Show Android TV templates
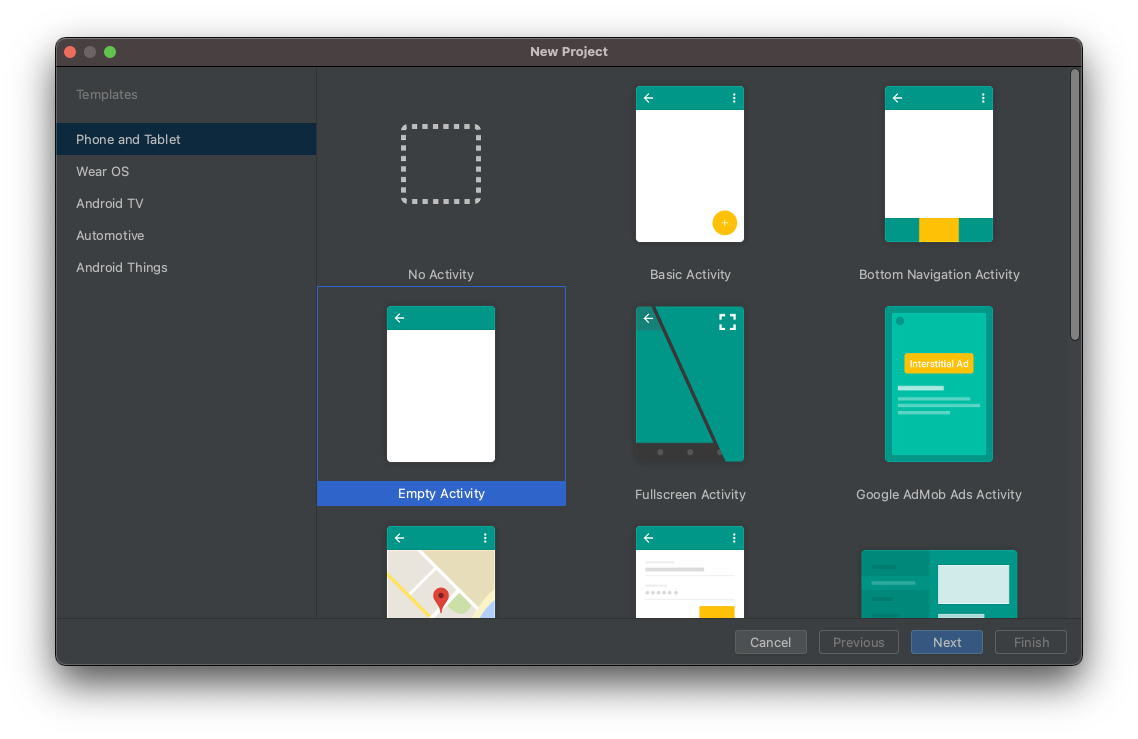The width and height of the screenshot is (1138, 739). (110, 203)
